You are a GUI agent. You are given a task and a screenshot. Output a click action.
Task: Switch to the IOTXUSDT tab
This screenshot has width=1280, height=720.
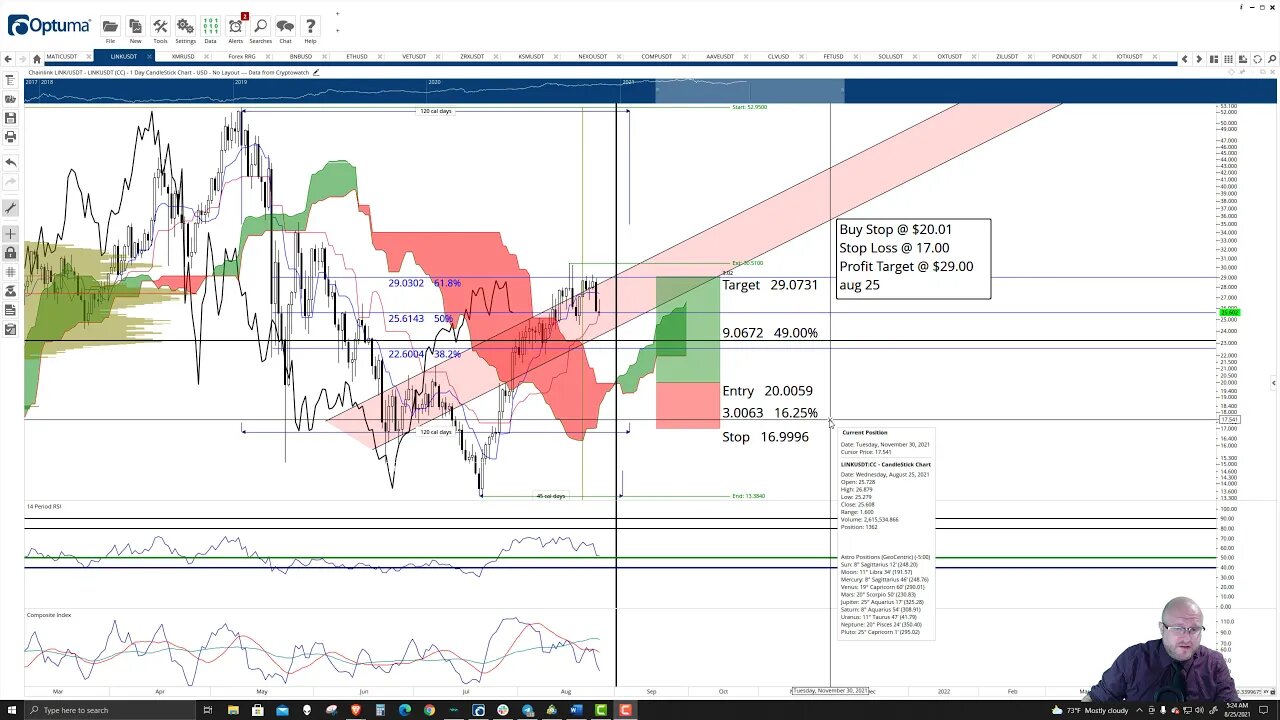[x=1129, y=57]
